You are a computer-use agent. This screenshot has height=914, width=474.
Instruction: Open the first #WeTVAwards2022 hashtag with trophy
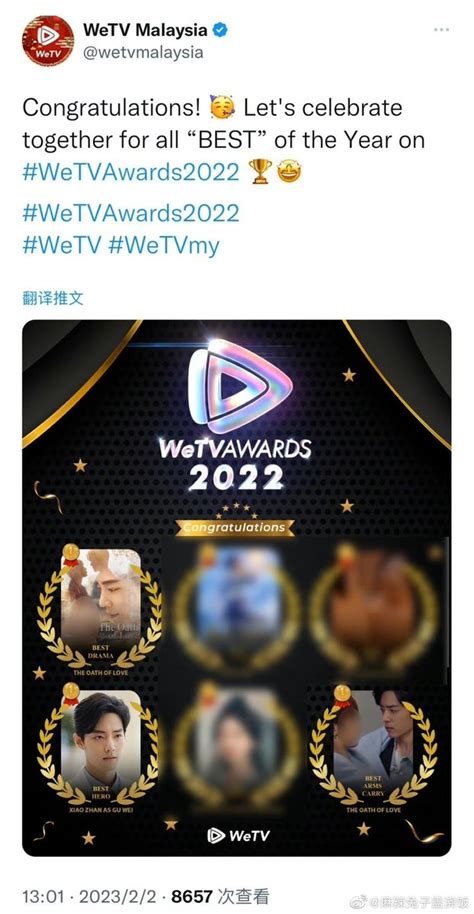tap(131, 173)
